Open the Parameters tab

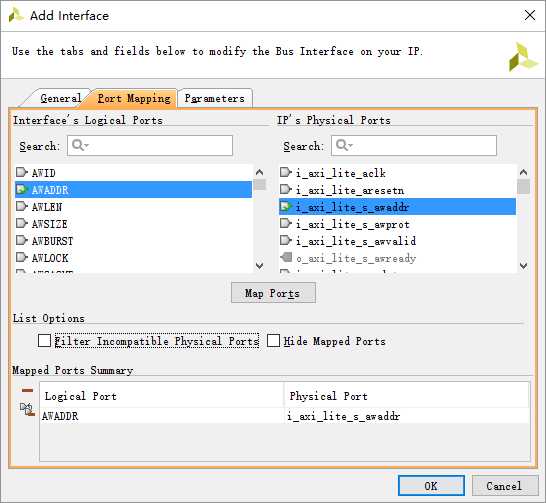[214, 99]
